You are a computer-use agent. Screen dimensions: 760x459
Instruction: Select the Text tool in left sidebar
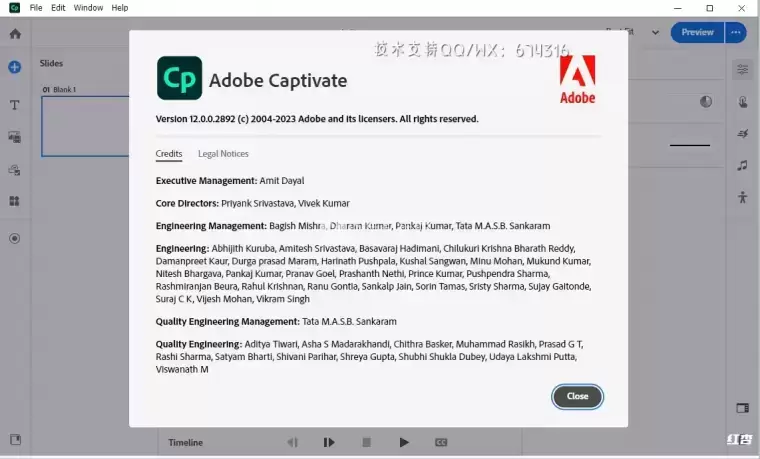tap(15, 105)
